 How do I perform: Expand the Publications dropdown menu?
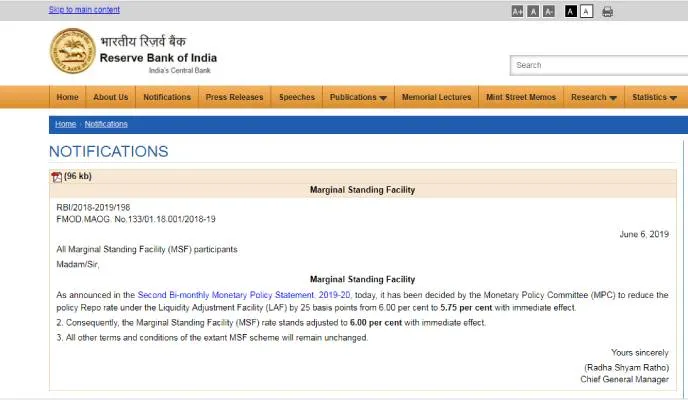[x=358, y=97]
